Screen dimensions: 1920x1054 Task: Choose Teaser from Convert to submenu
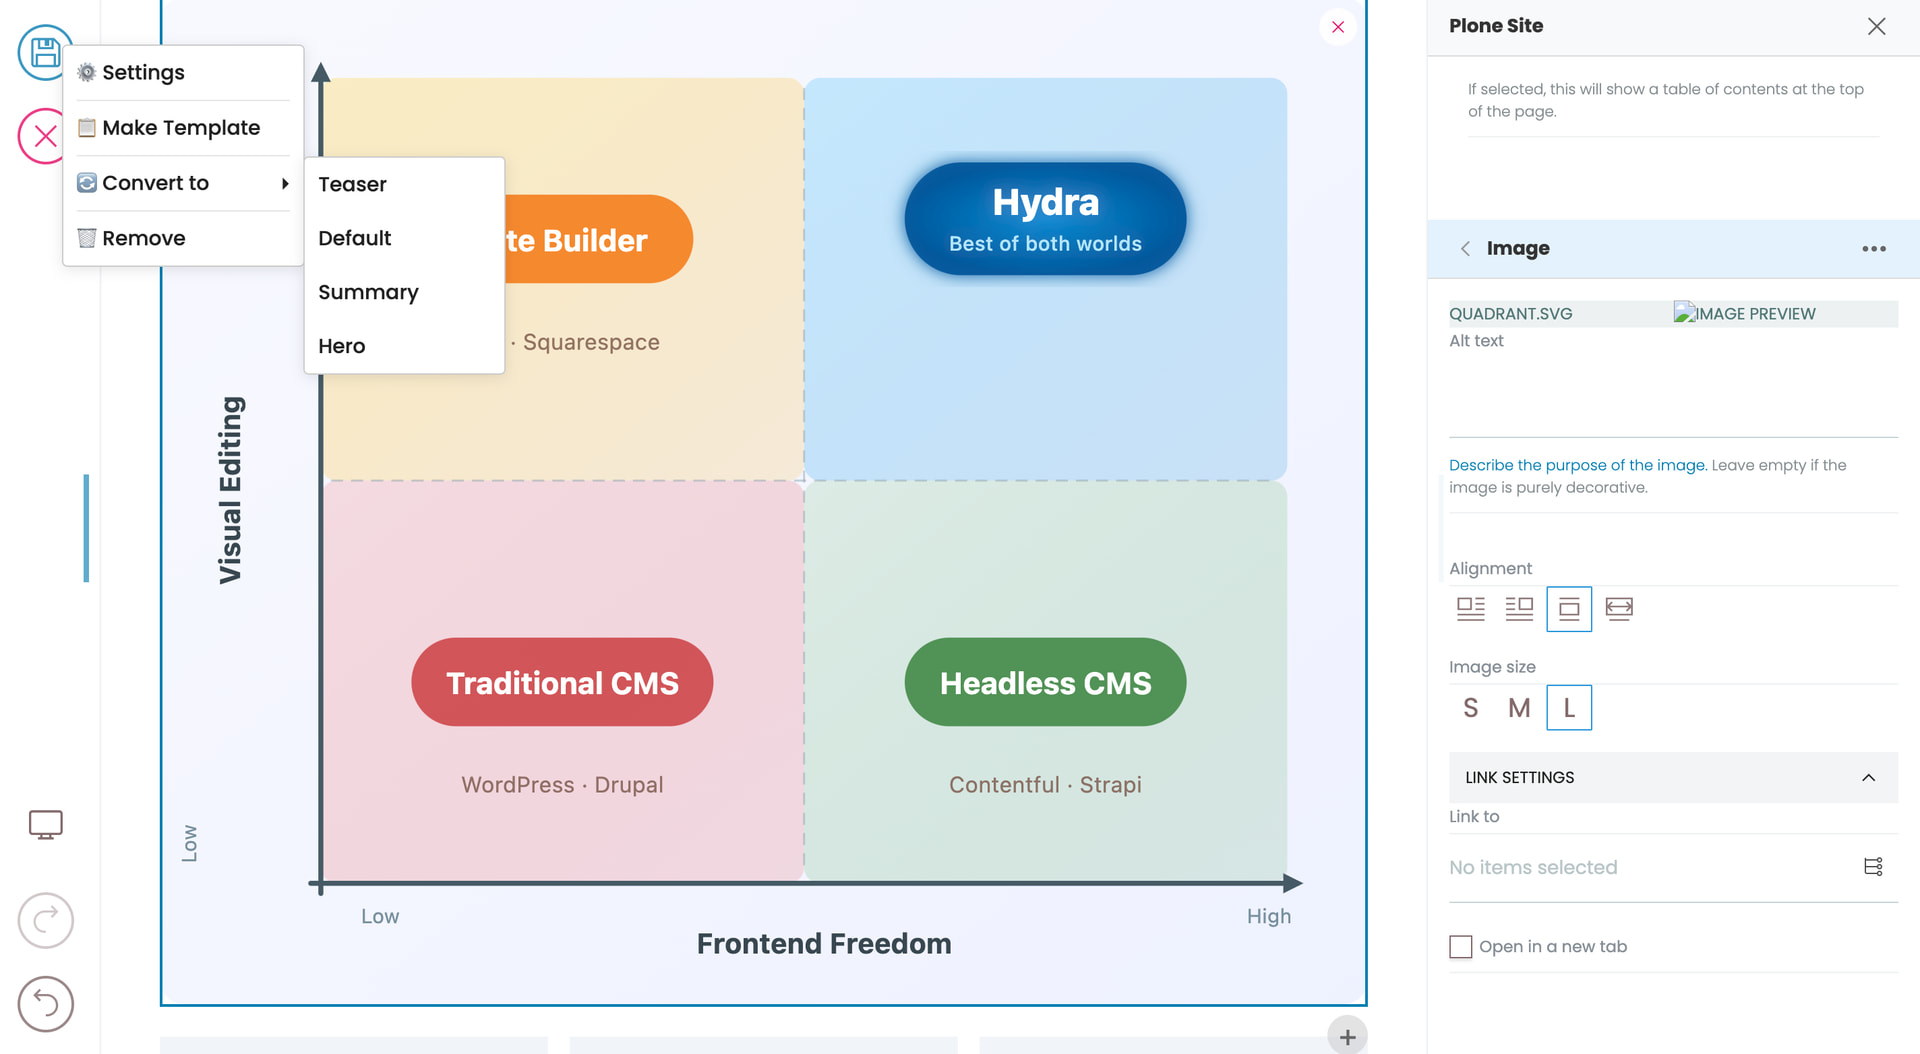tap(352, 184)
